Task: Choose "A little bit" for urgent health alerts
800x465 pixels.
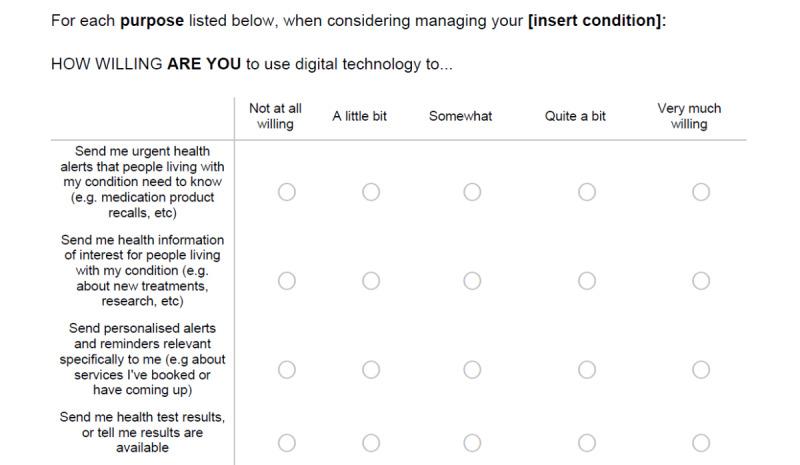Action: [371, 192]
